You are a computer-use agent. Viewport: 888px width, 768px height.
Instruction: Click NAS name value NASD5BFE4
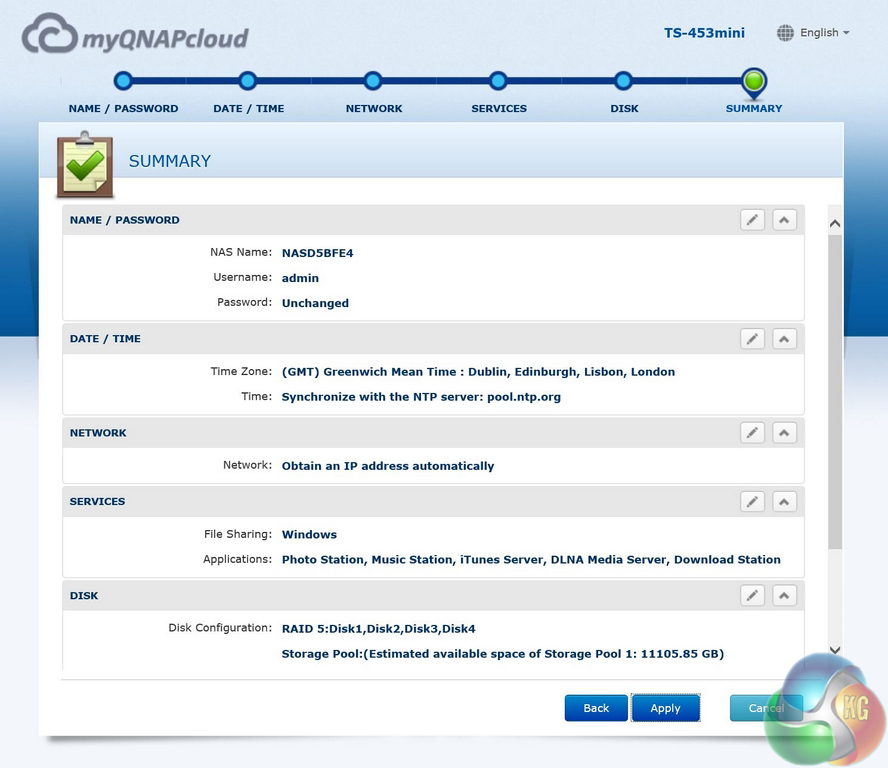318,253
